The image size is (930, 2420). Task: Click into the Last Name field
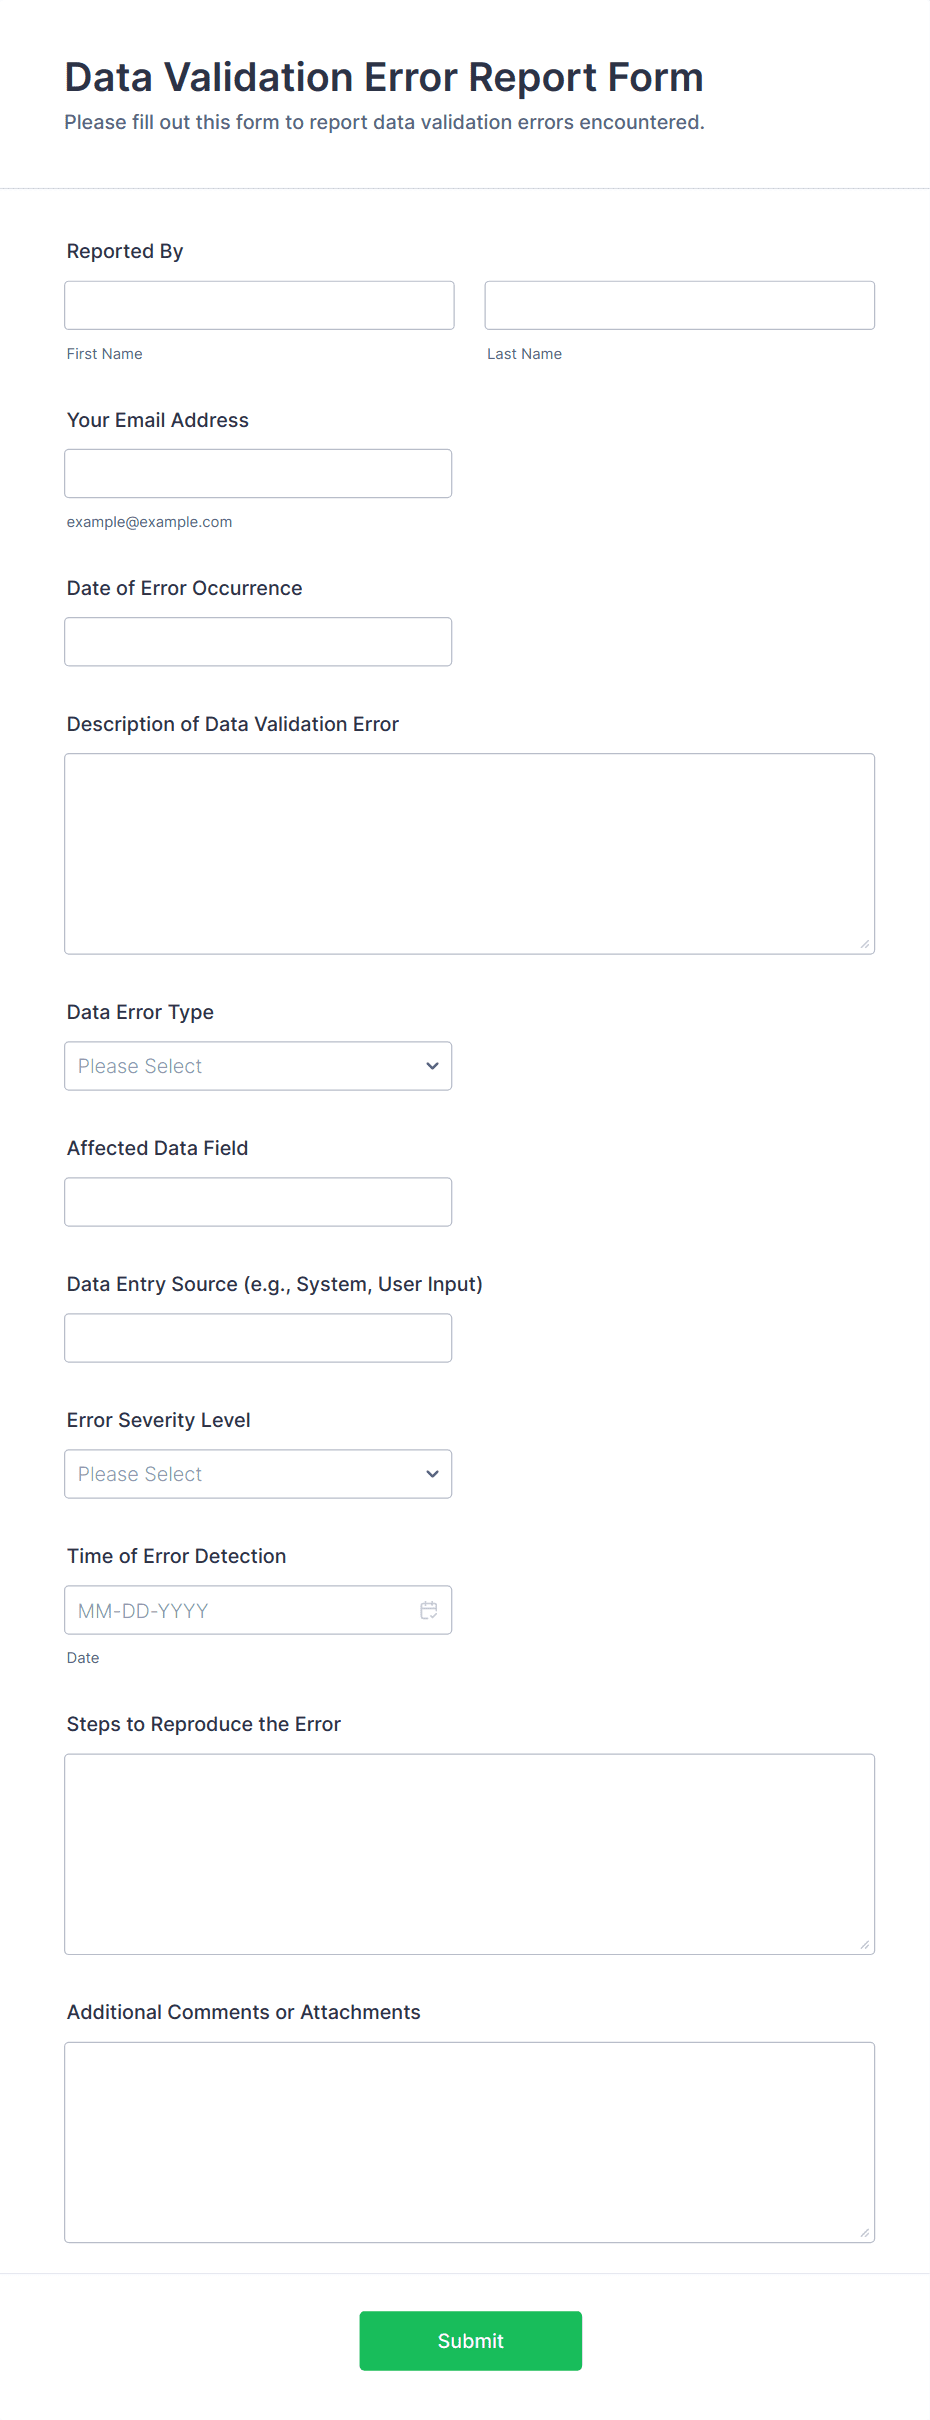[679, 305]
